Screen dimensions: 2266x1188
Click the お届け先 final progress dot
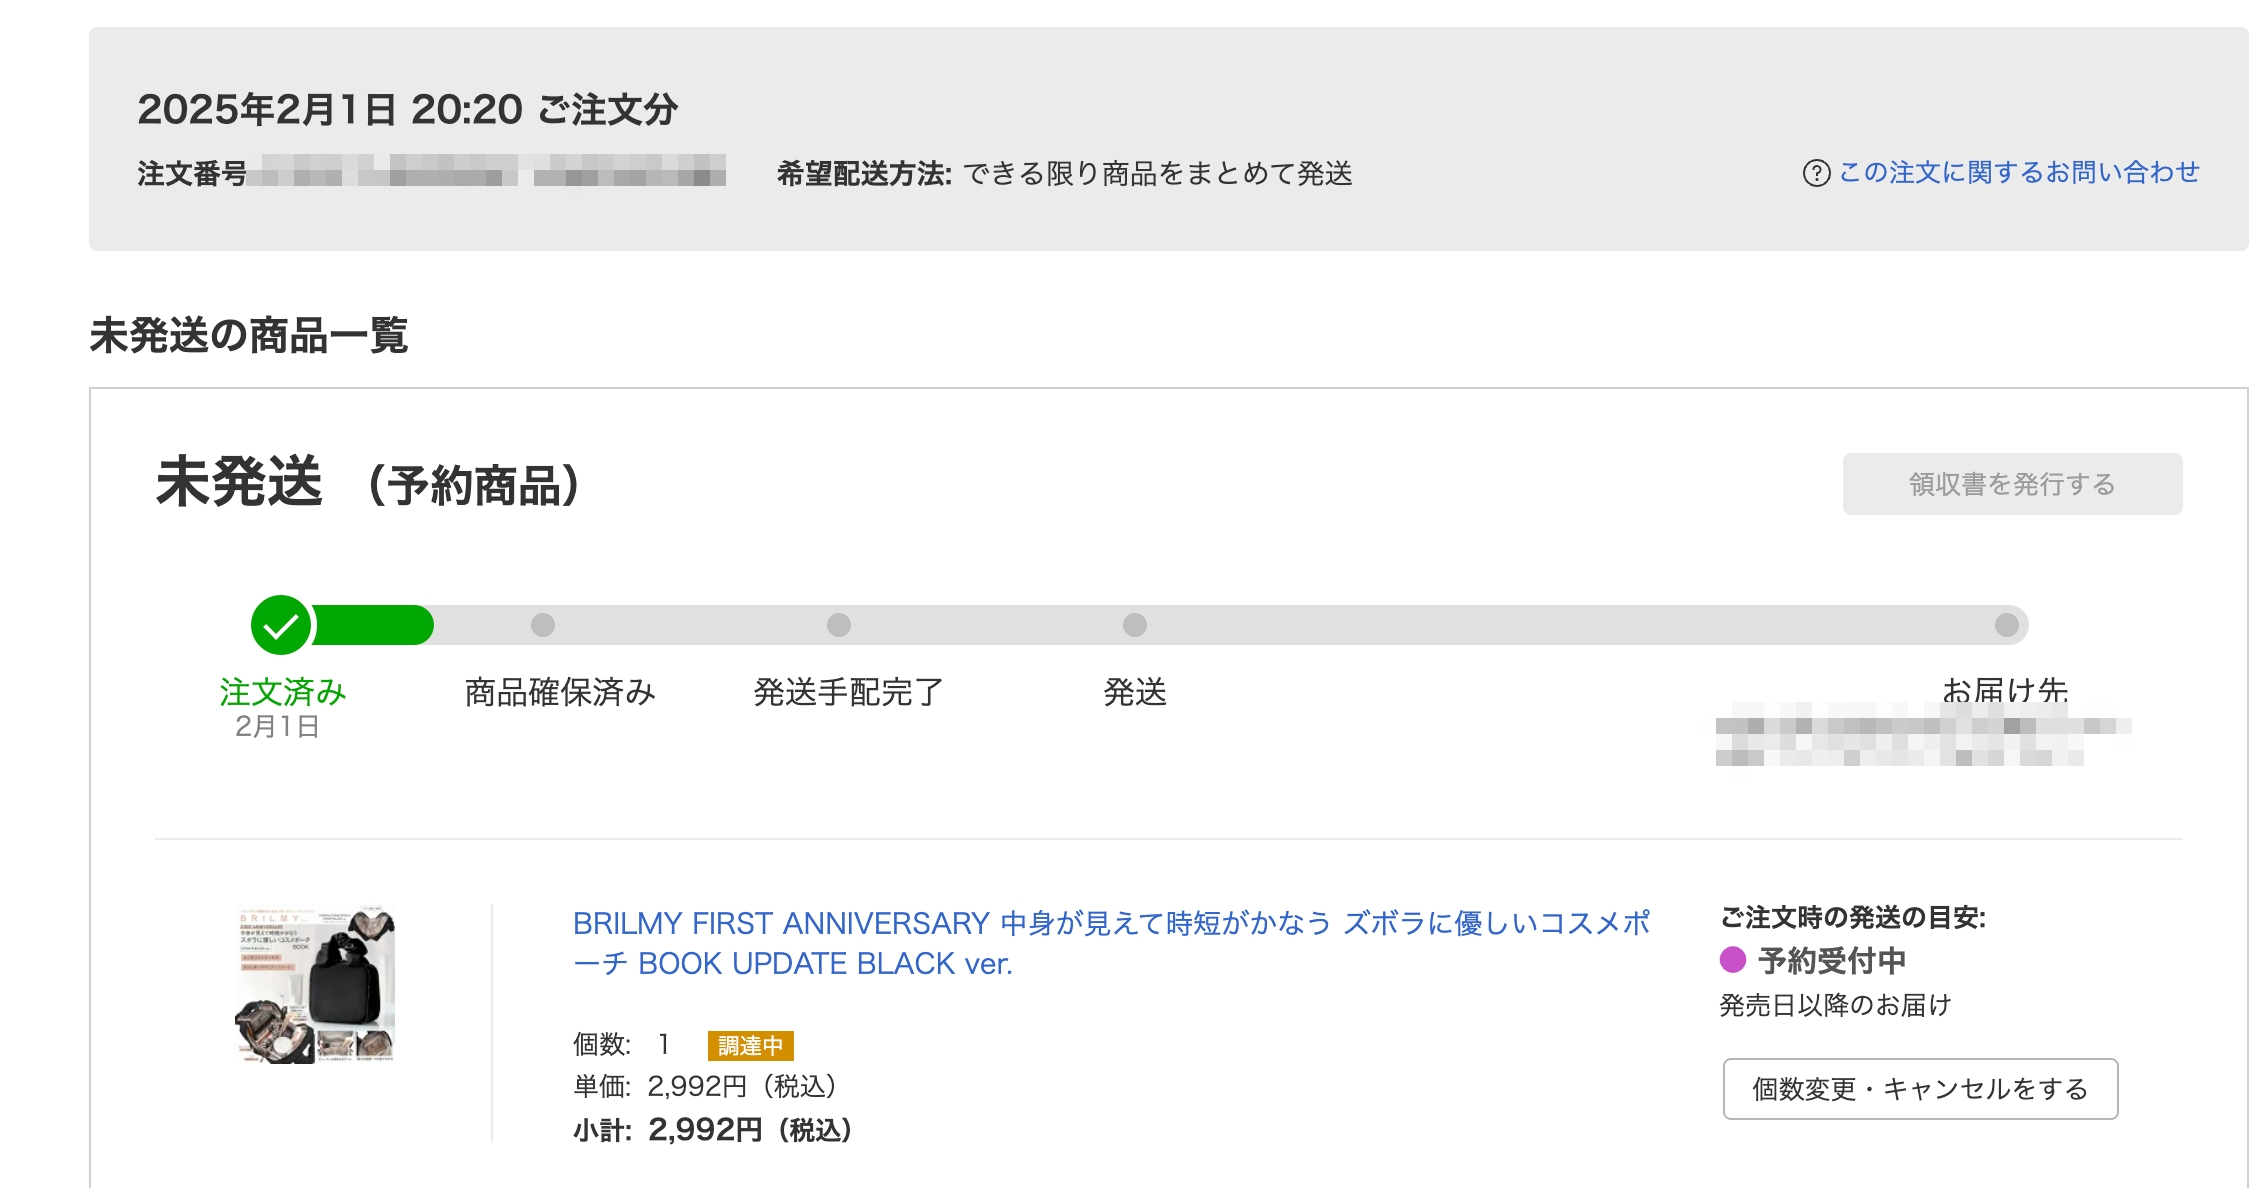point(2006,625)
